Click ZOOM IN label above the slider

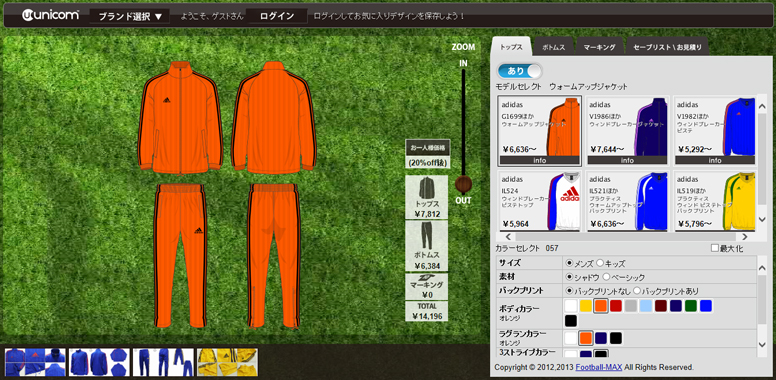coord(463,63)
